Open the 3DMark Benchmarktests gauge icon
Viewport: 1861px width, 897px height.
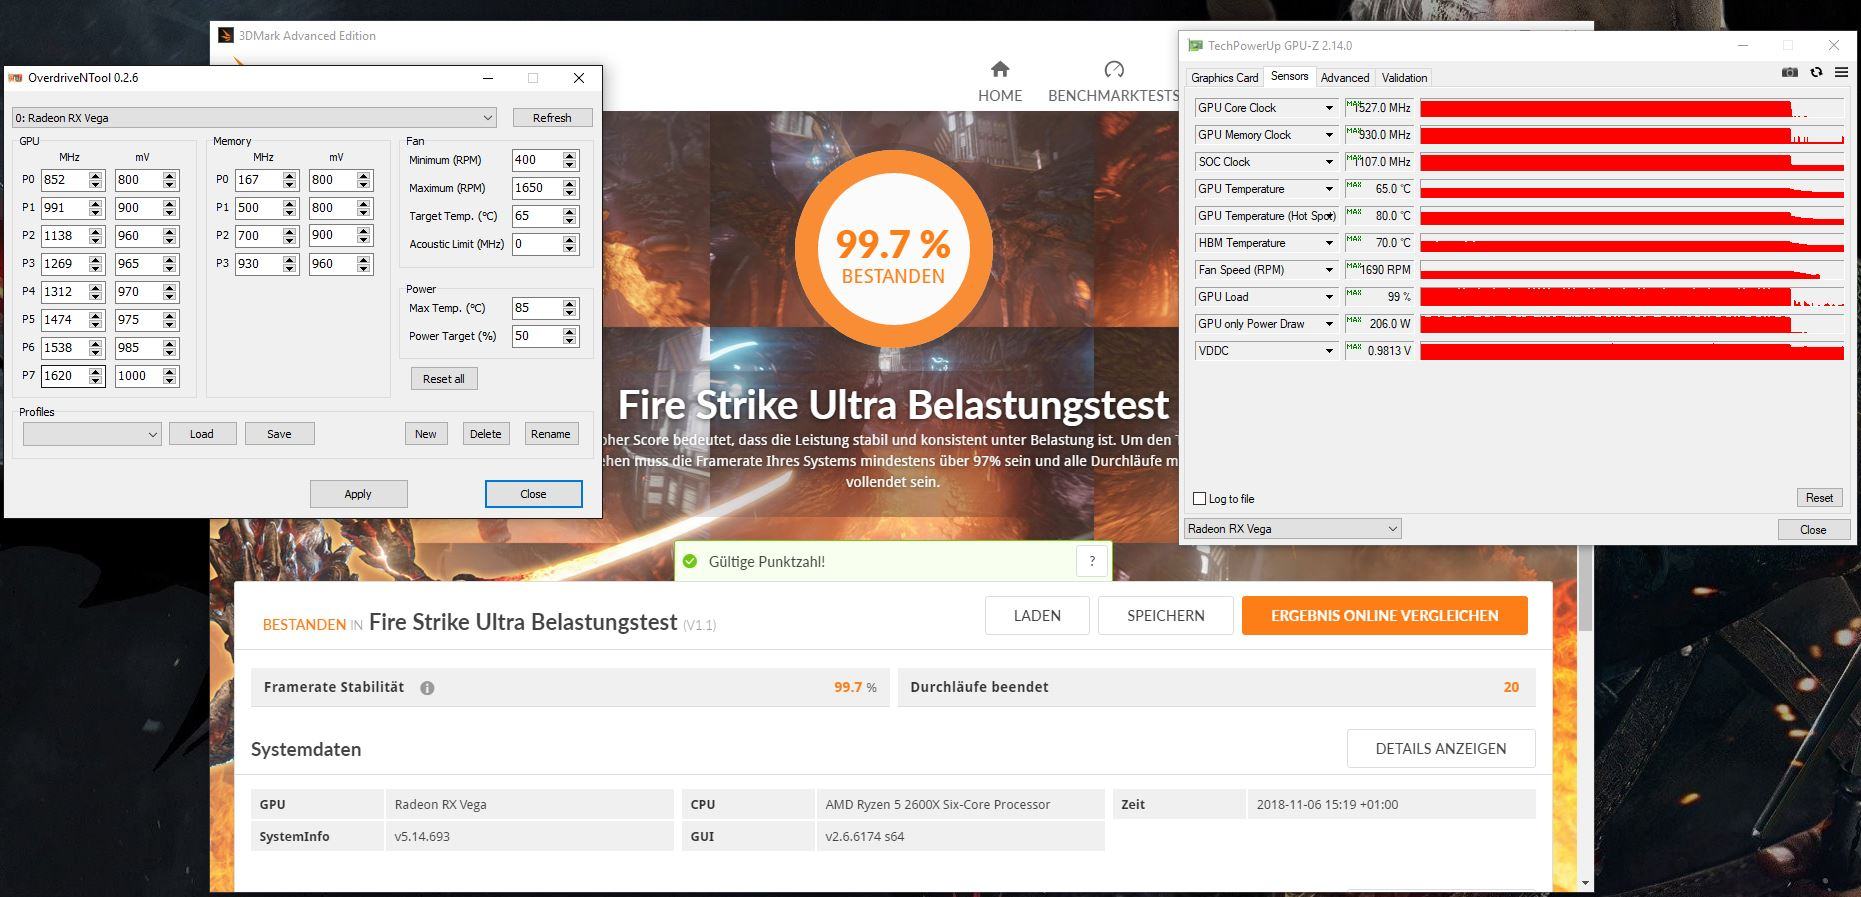point(1114,69)
